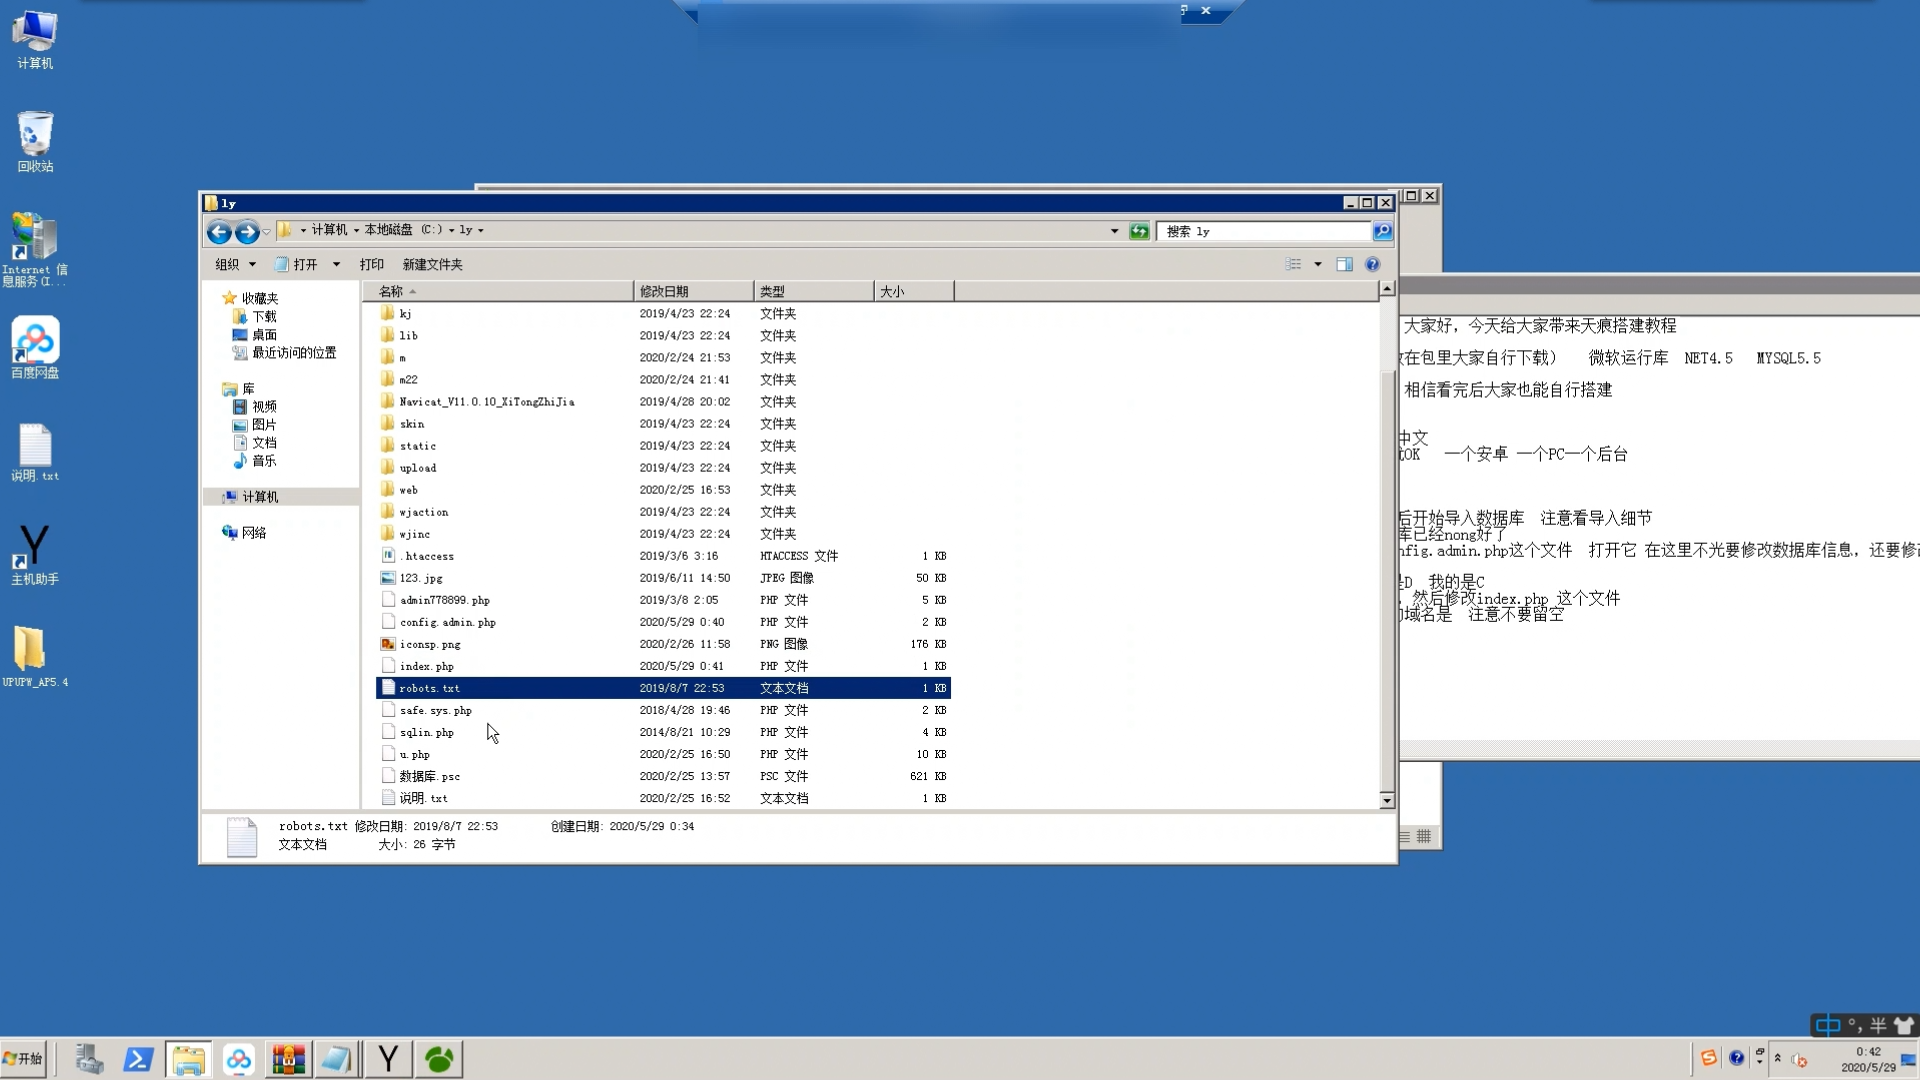1920x1080 pixels.
Task: Click the search ly input field
Action: (1262, 231)
